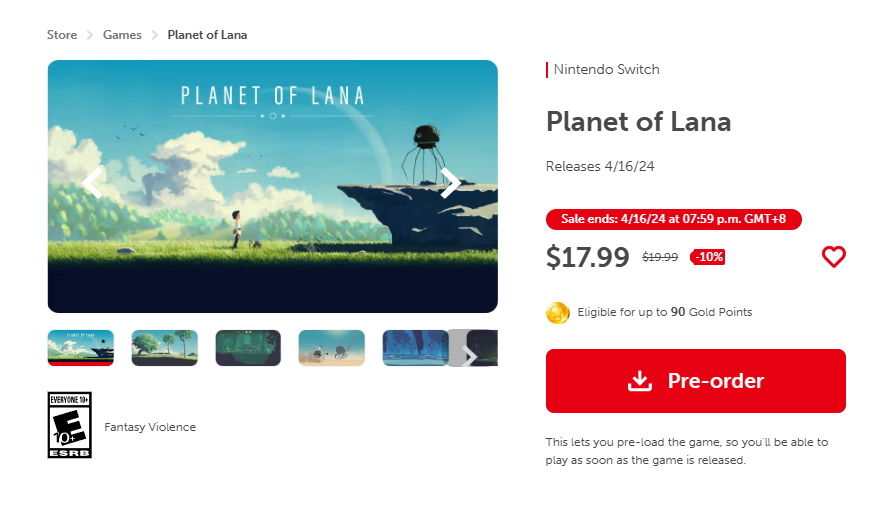The image size is (892, 515).
Task: Click the download icon on Pre-order button
Action: (x=640, y=381)
